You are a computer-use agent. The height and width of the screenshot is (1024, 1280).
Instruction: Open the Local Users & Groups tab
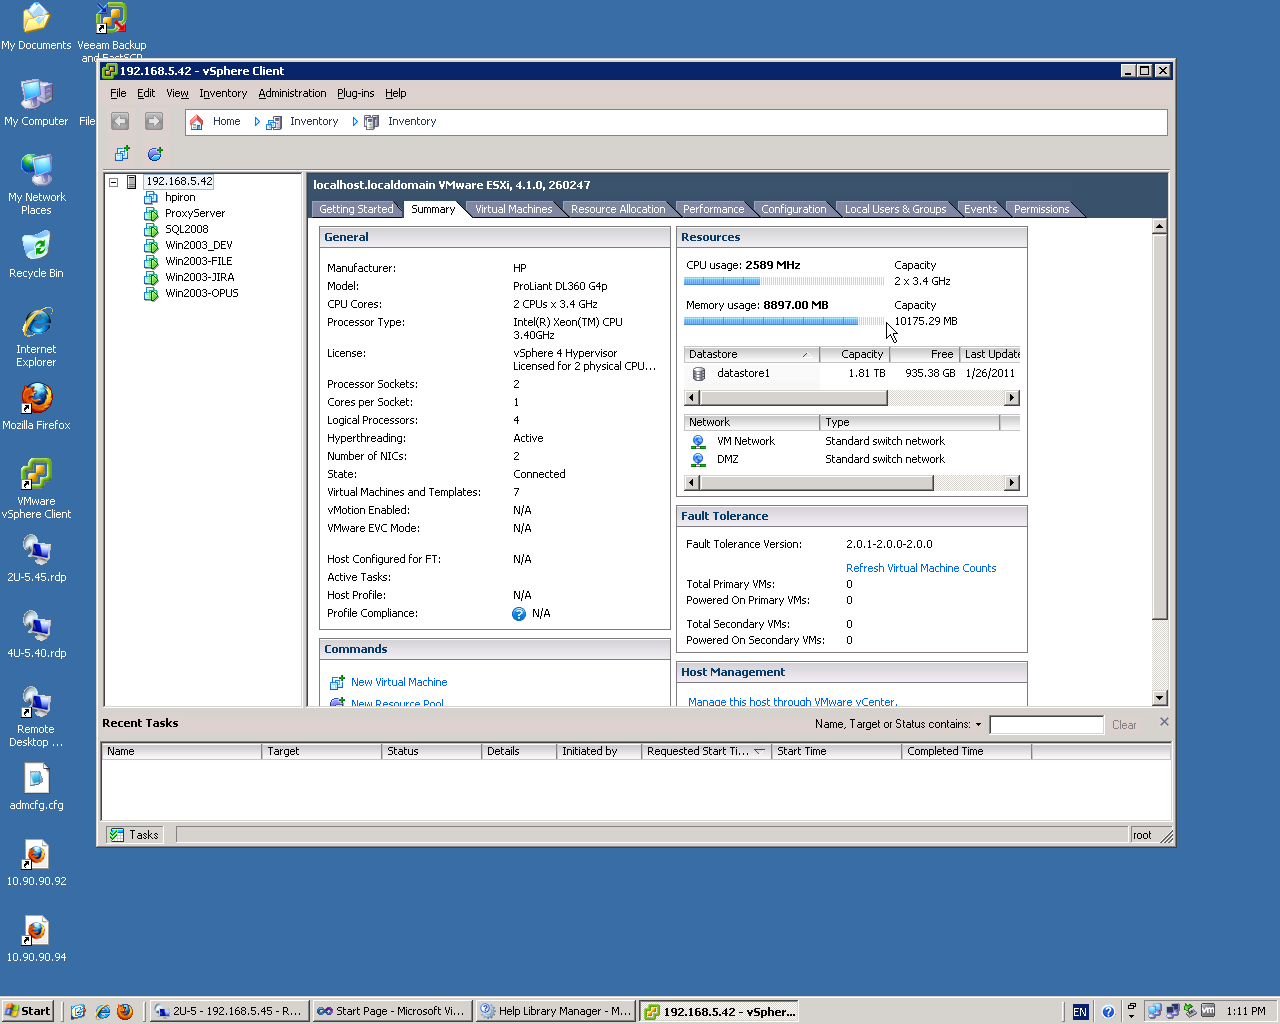tap(895, 209)
